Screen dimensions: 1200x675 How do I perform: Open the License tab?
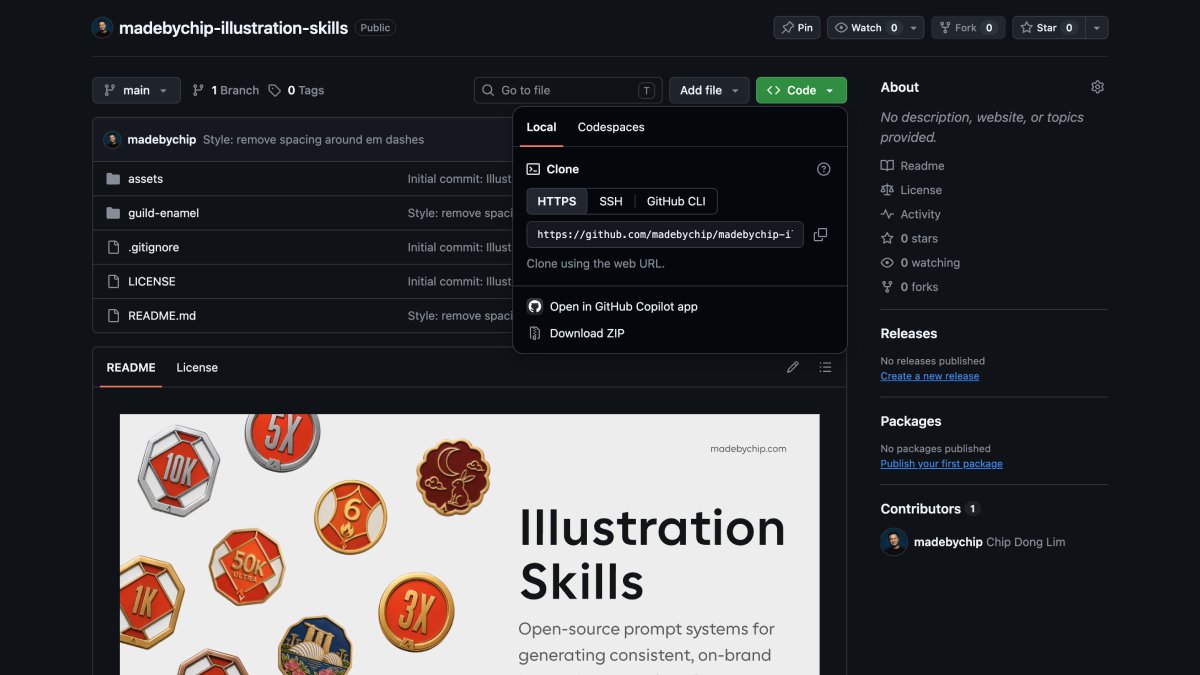point(197,367)
